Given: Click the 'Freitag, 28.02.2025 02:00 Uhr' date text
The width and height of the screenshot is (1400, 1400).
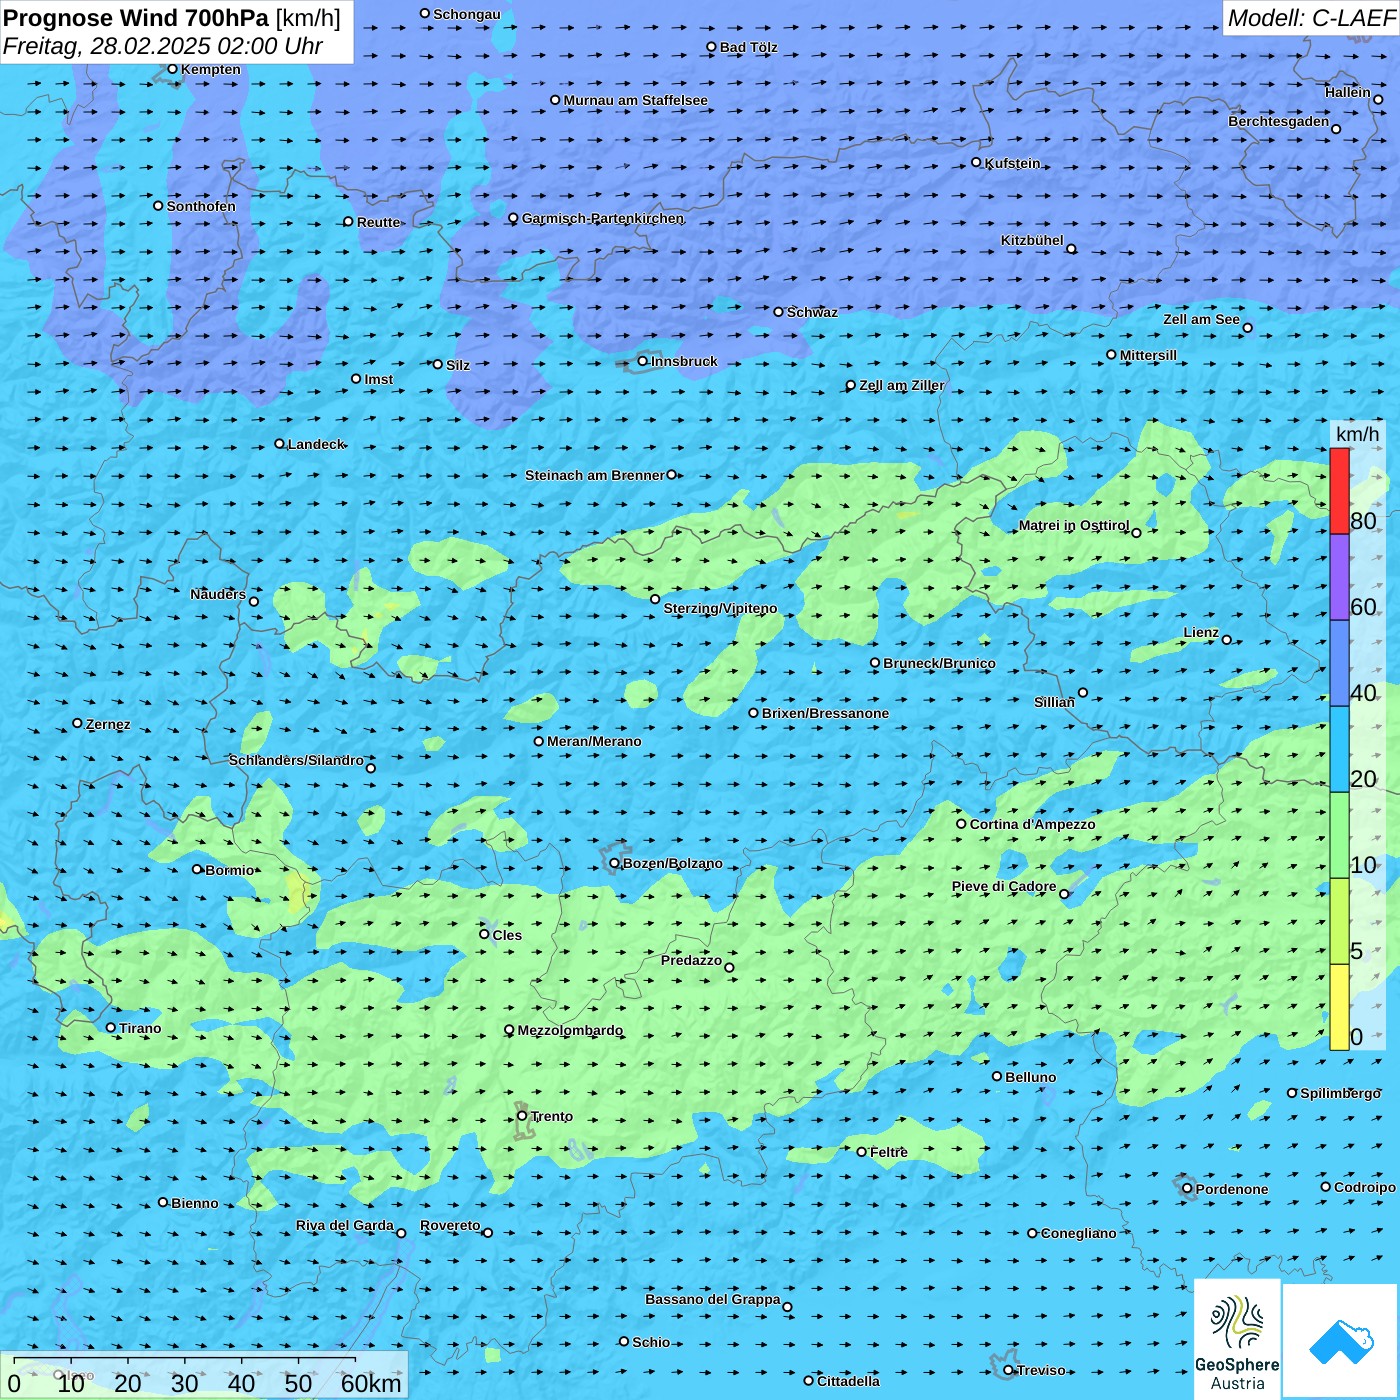Looking at the screenshot, I should pos(163,46).
